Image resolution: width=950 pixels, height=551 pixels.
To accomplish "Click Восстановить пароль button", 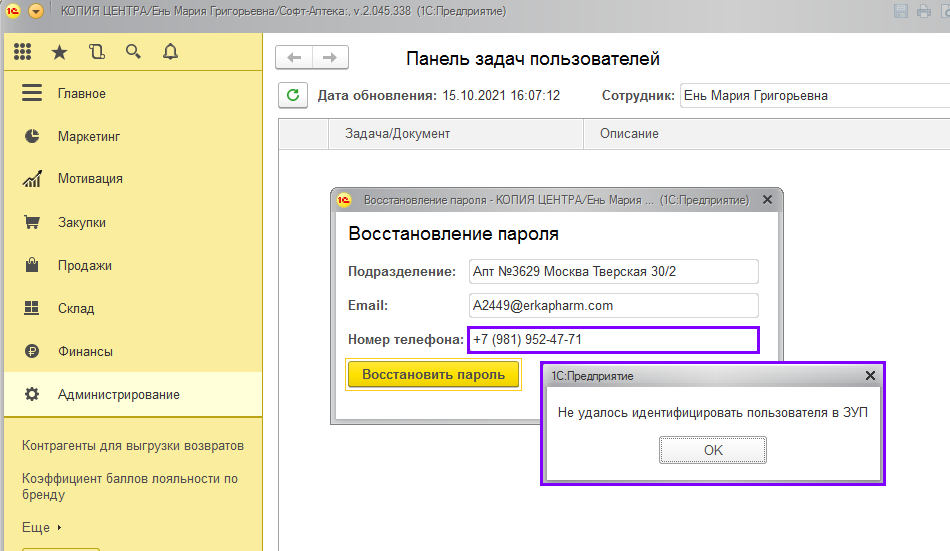I will (433, 374).
